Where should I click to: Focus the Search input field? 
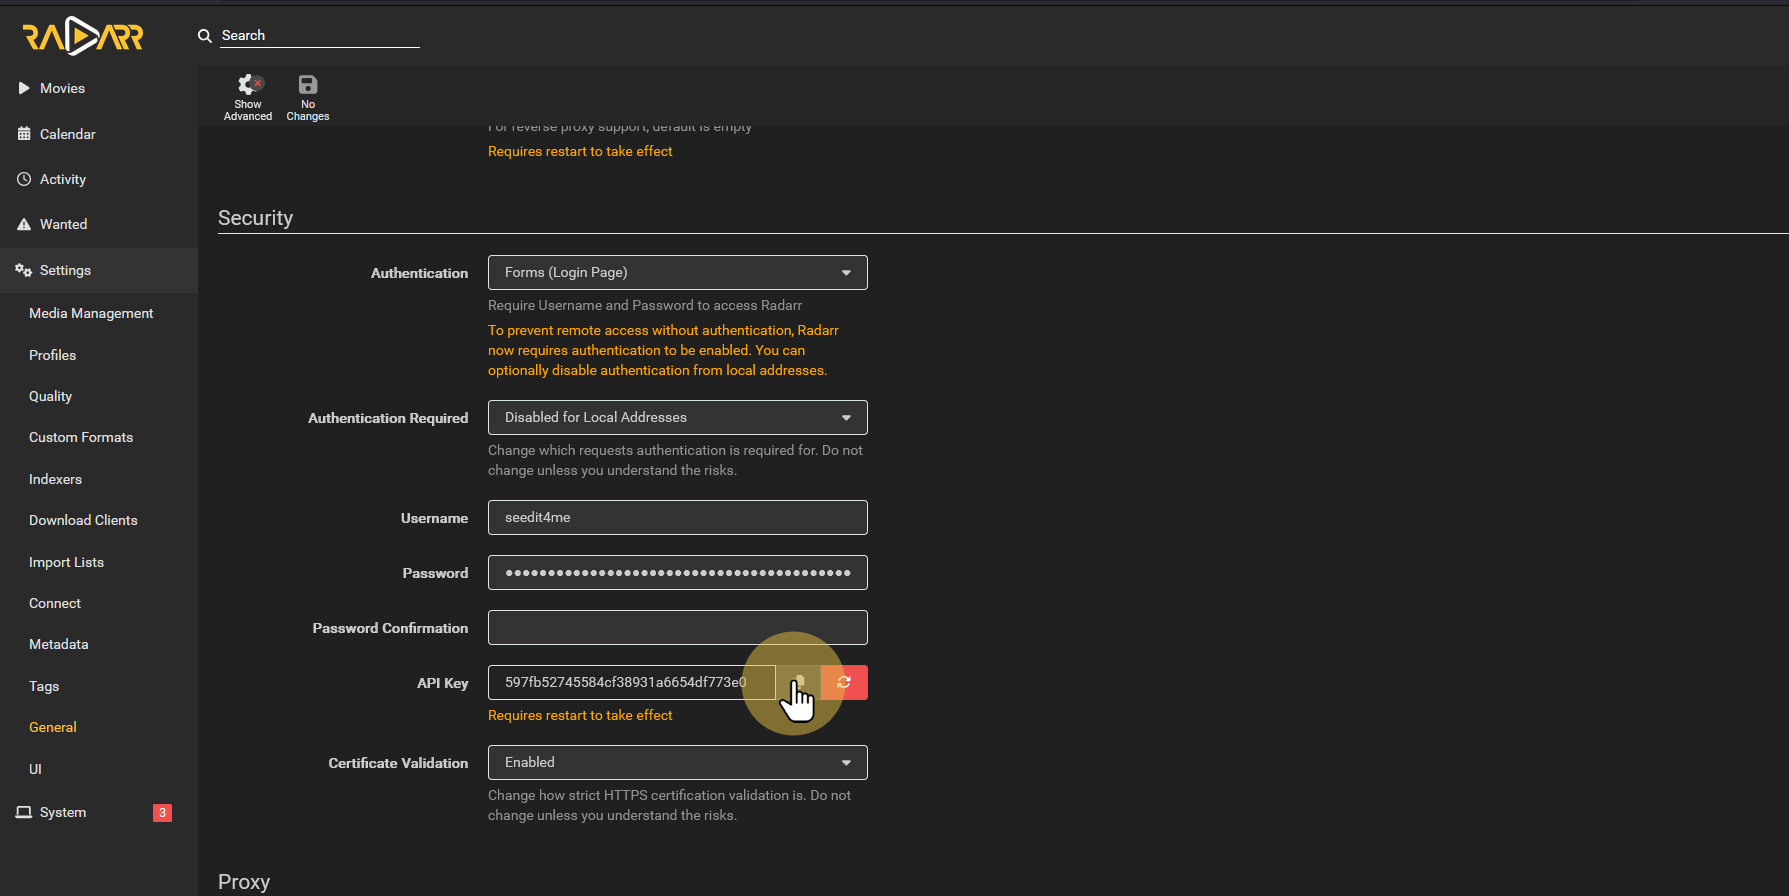click(320, 36)
